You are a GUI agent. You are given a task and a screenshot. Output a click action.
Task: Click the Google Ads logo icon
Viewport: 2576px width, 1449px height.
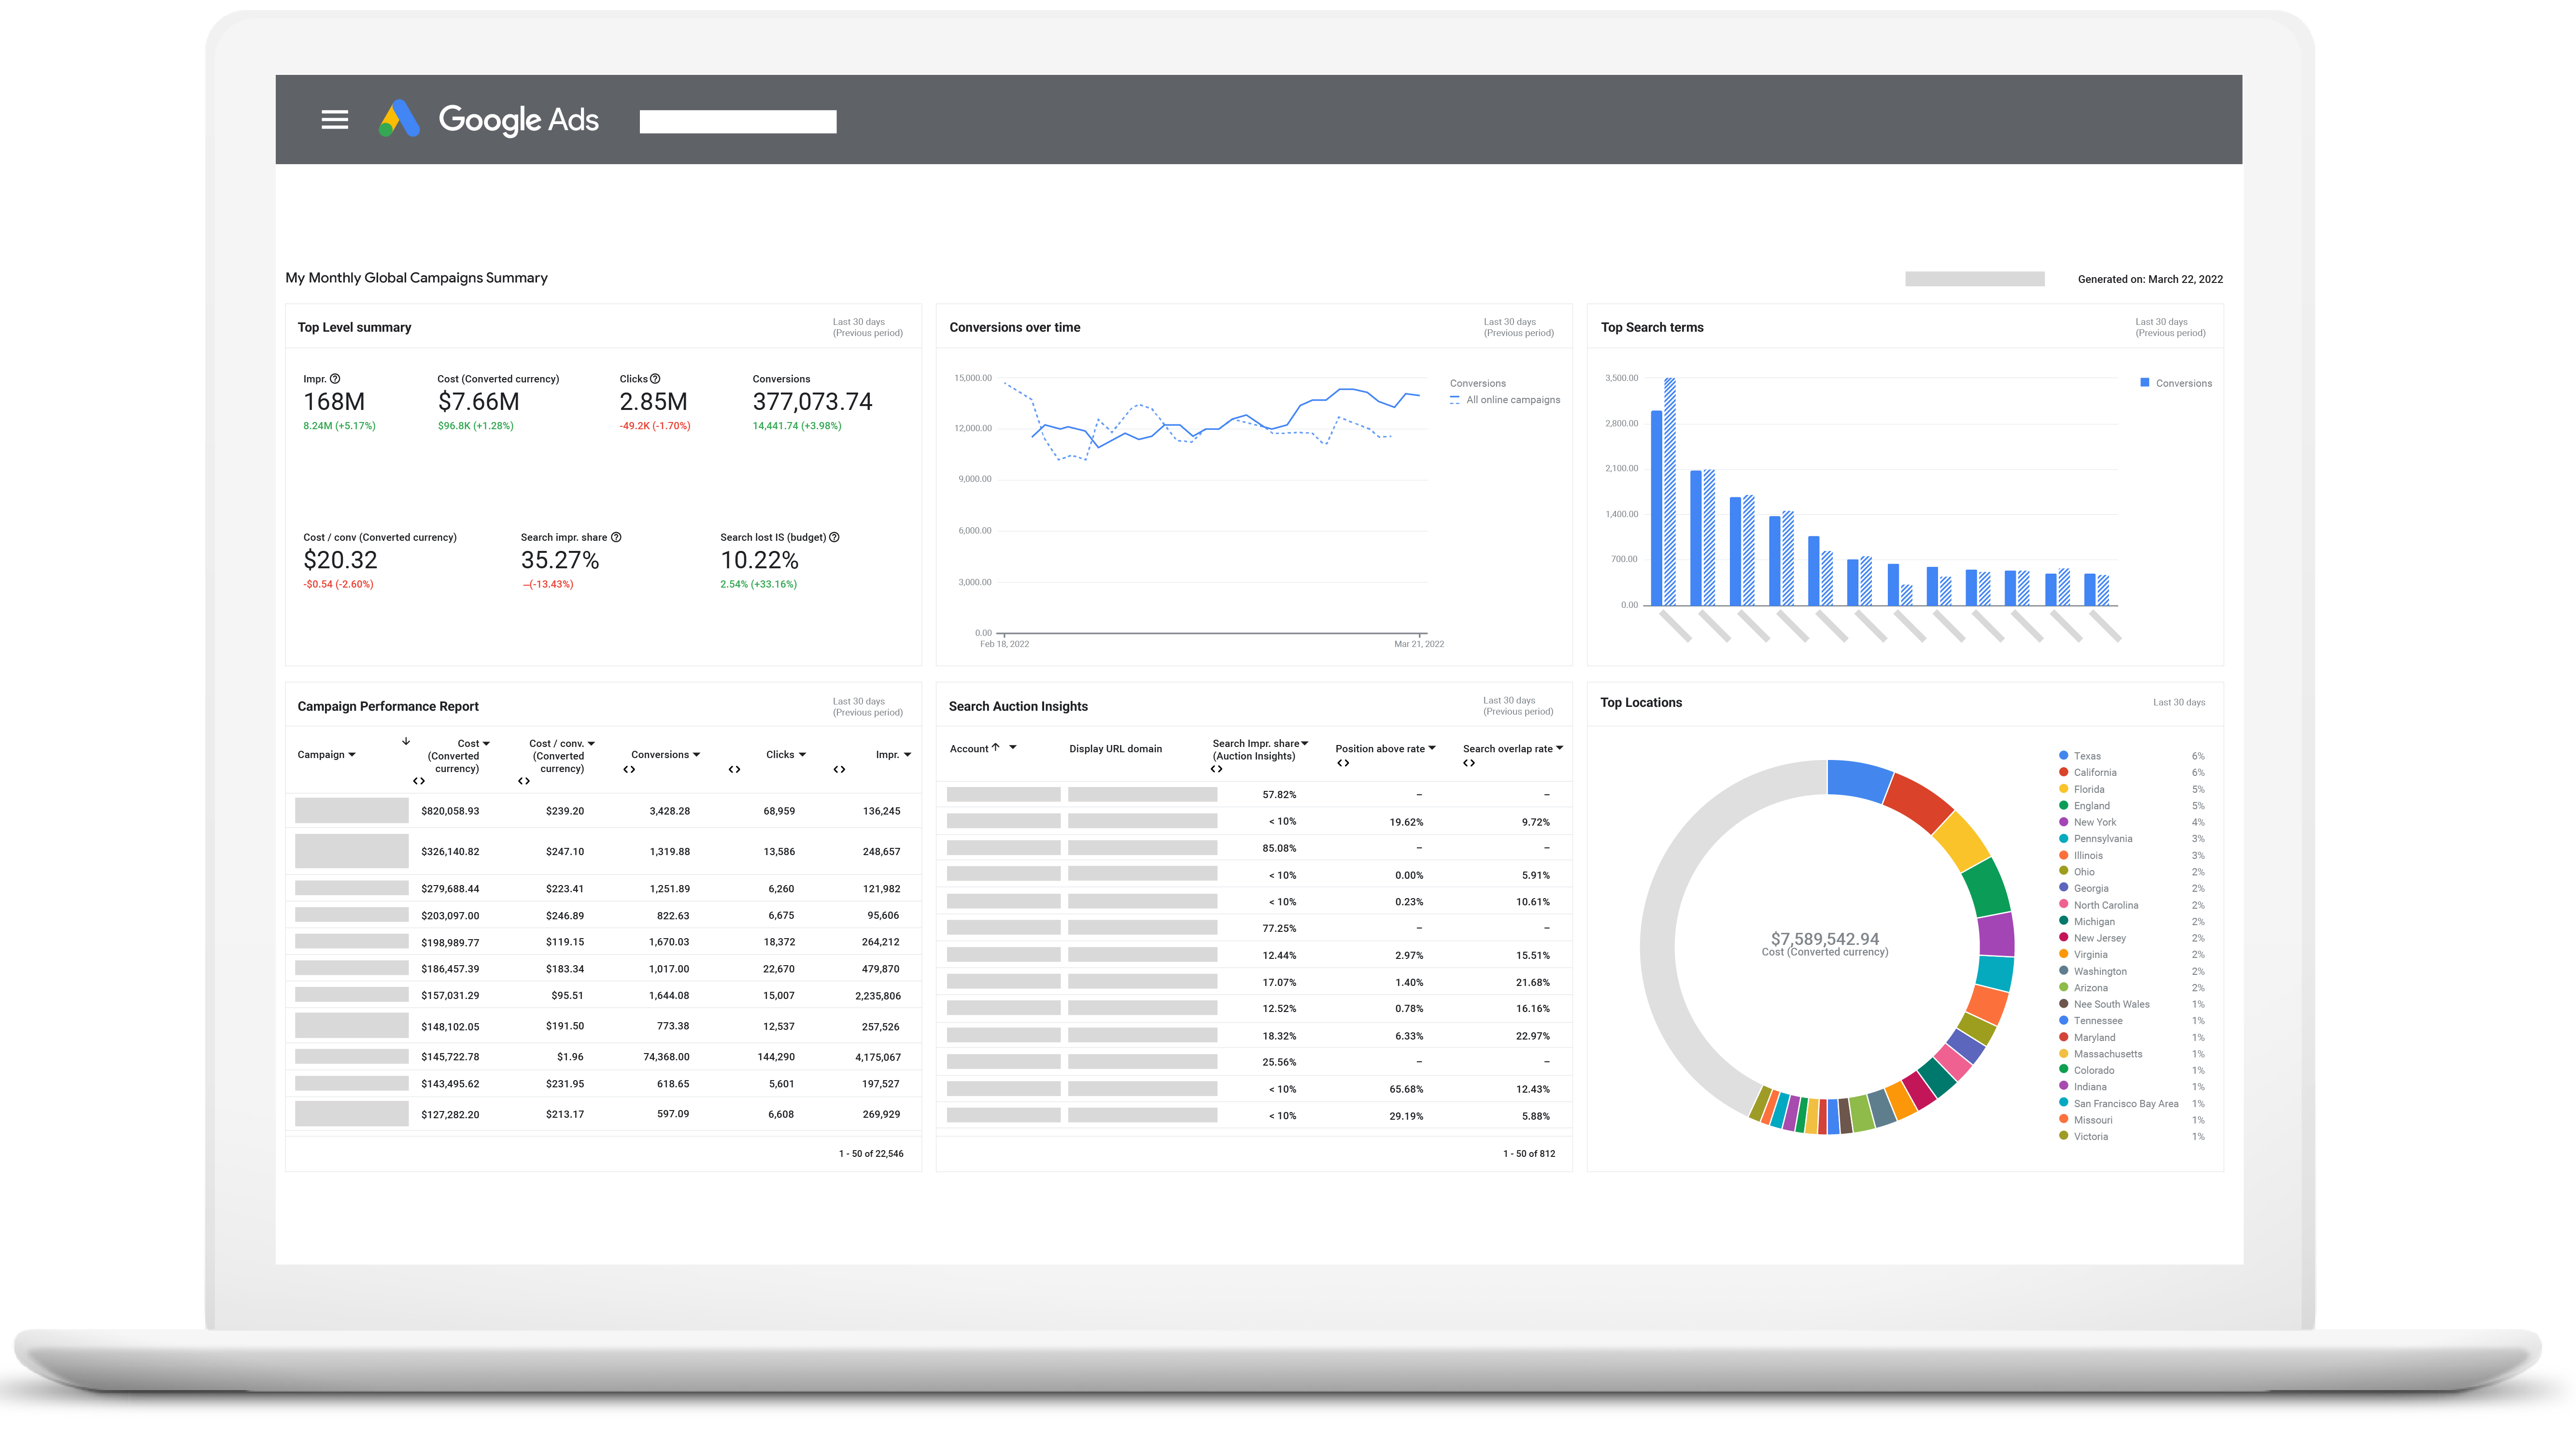click(399, 119)
